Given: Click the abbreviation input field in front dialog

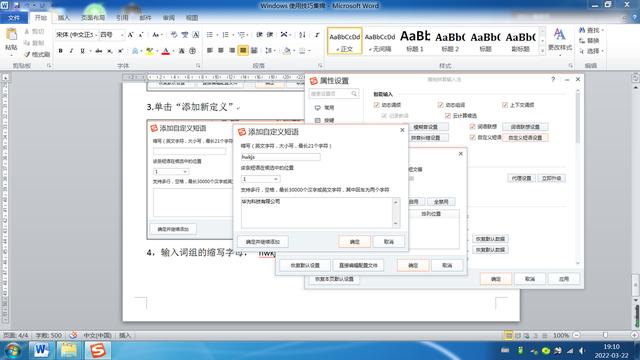Looking at the screenshot, I should [280, 157].
